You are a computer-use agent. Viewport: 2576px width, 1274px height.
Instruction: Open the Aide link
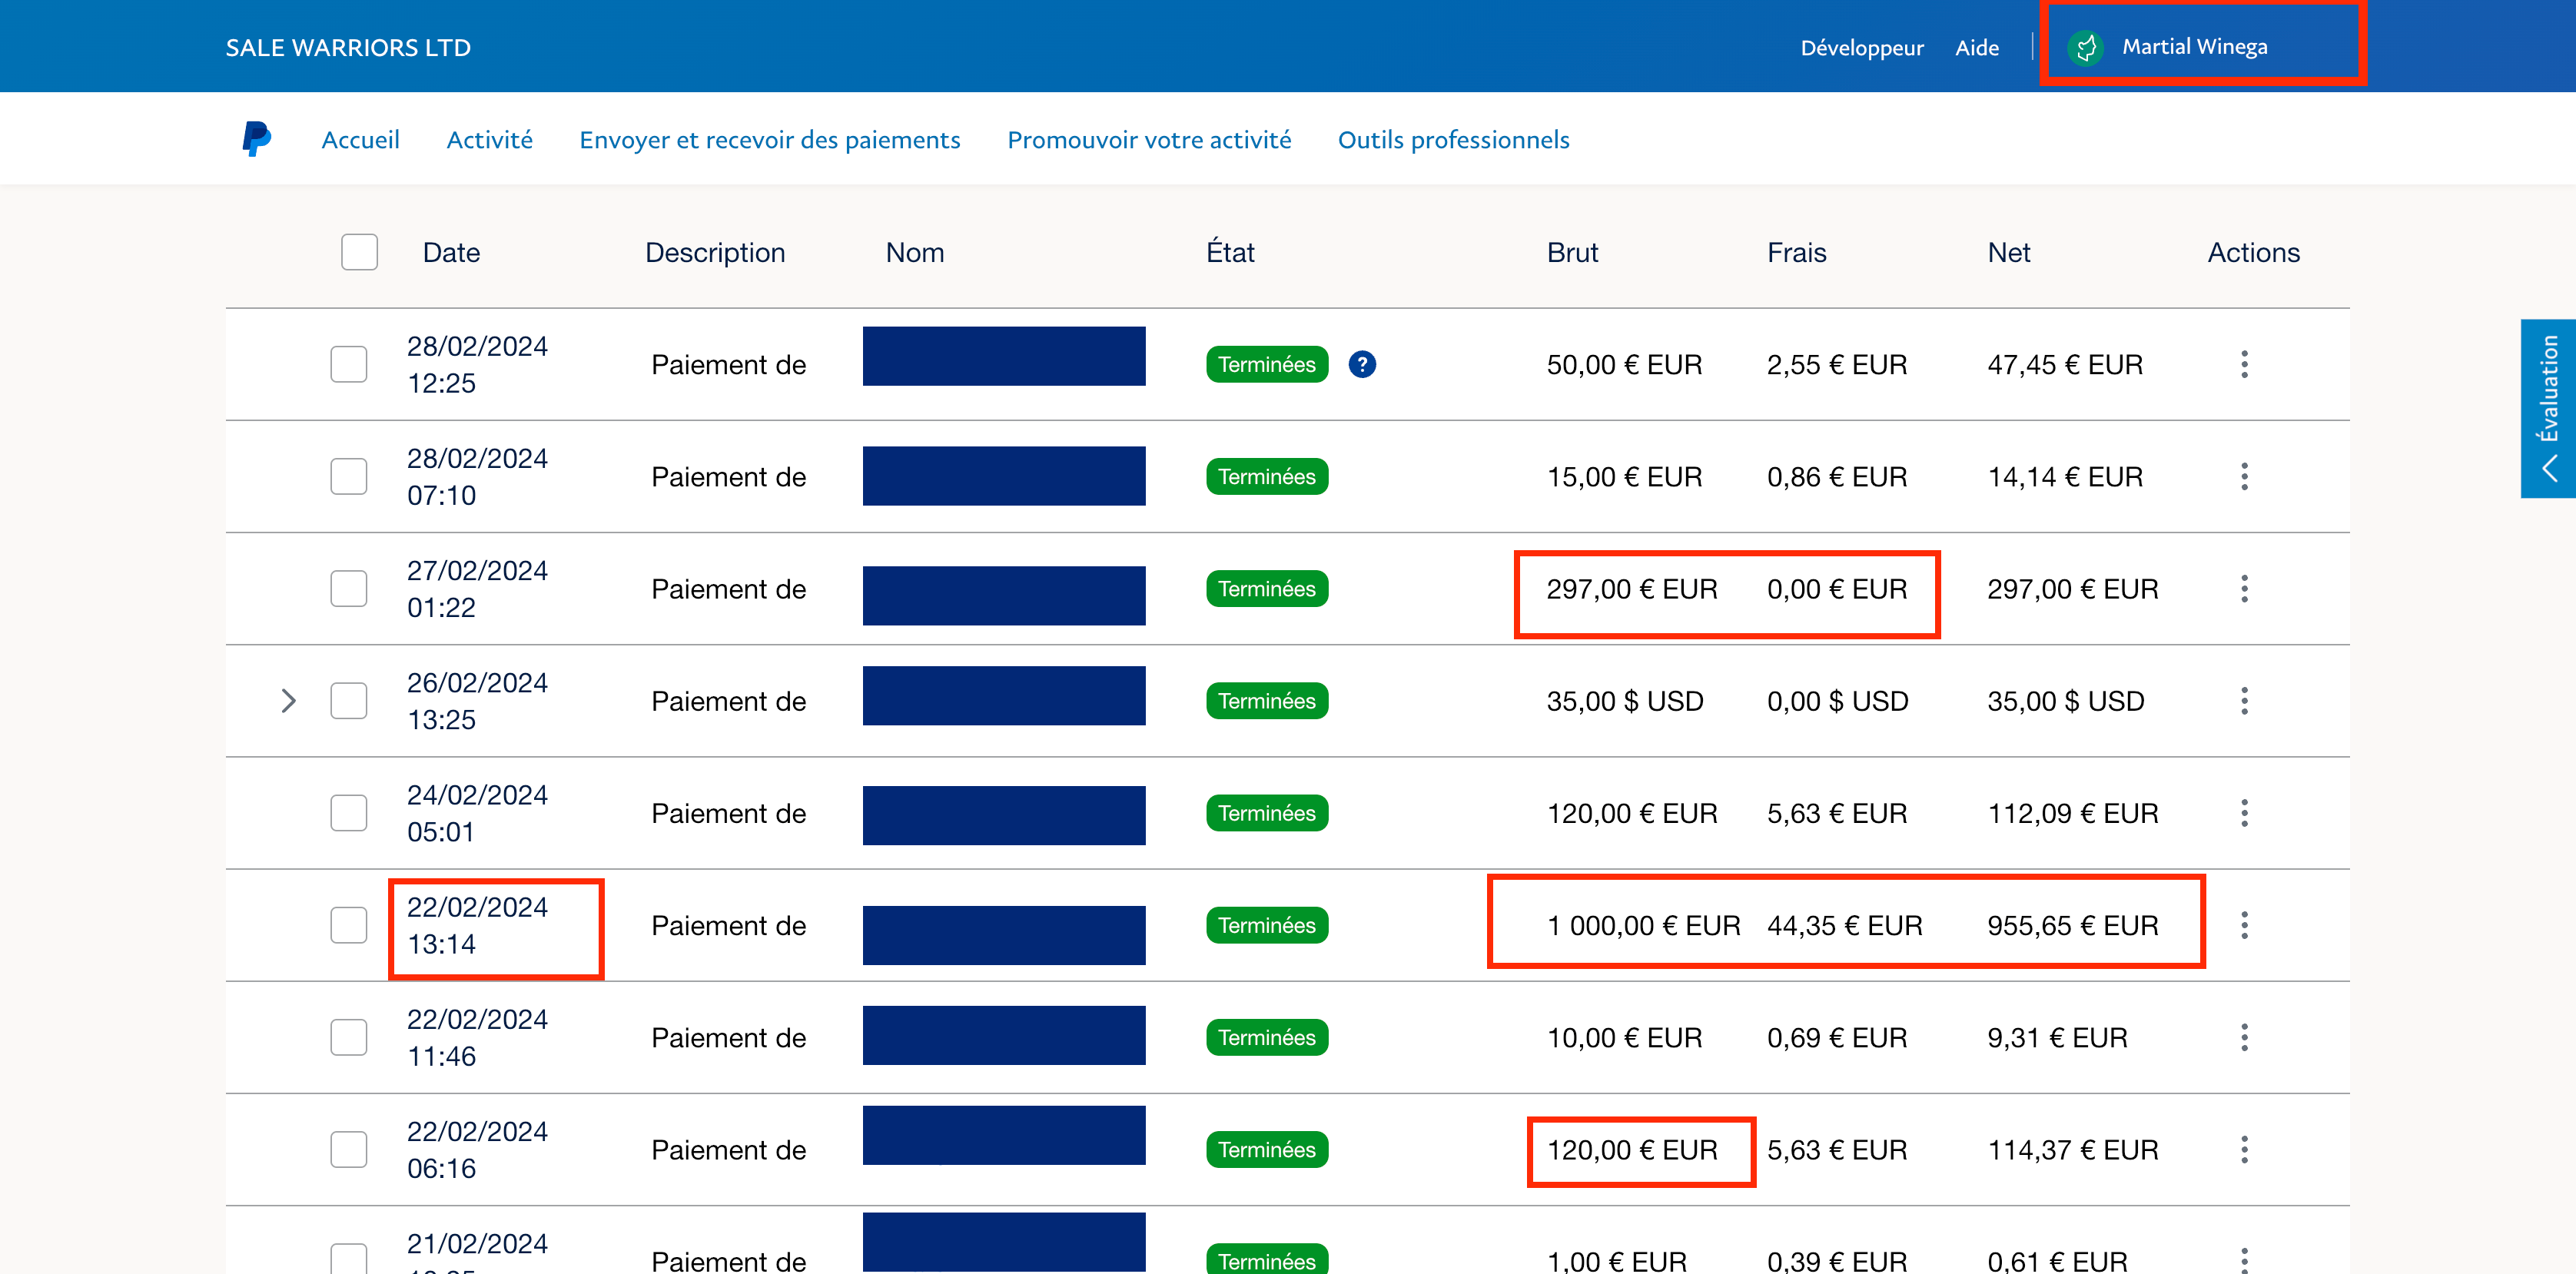pos(1976,48)
